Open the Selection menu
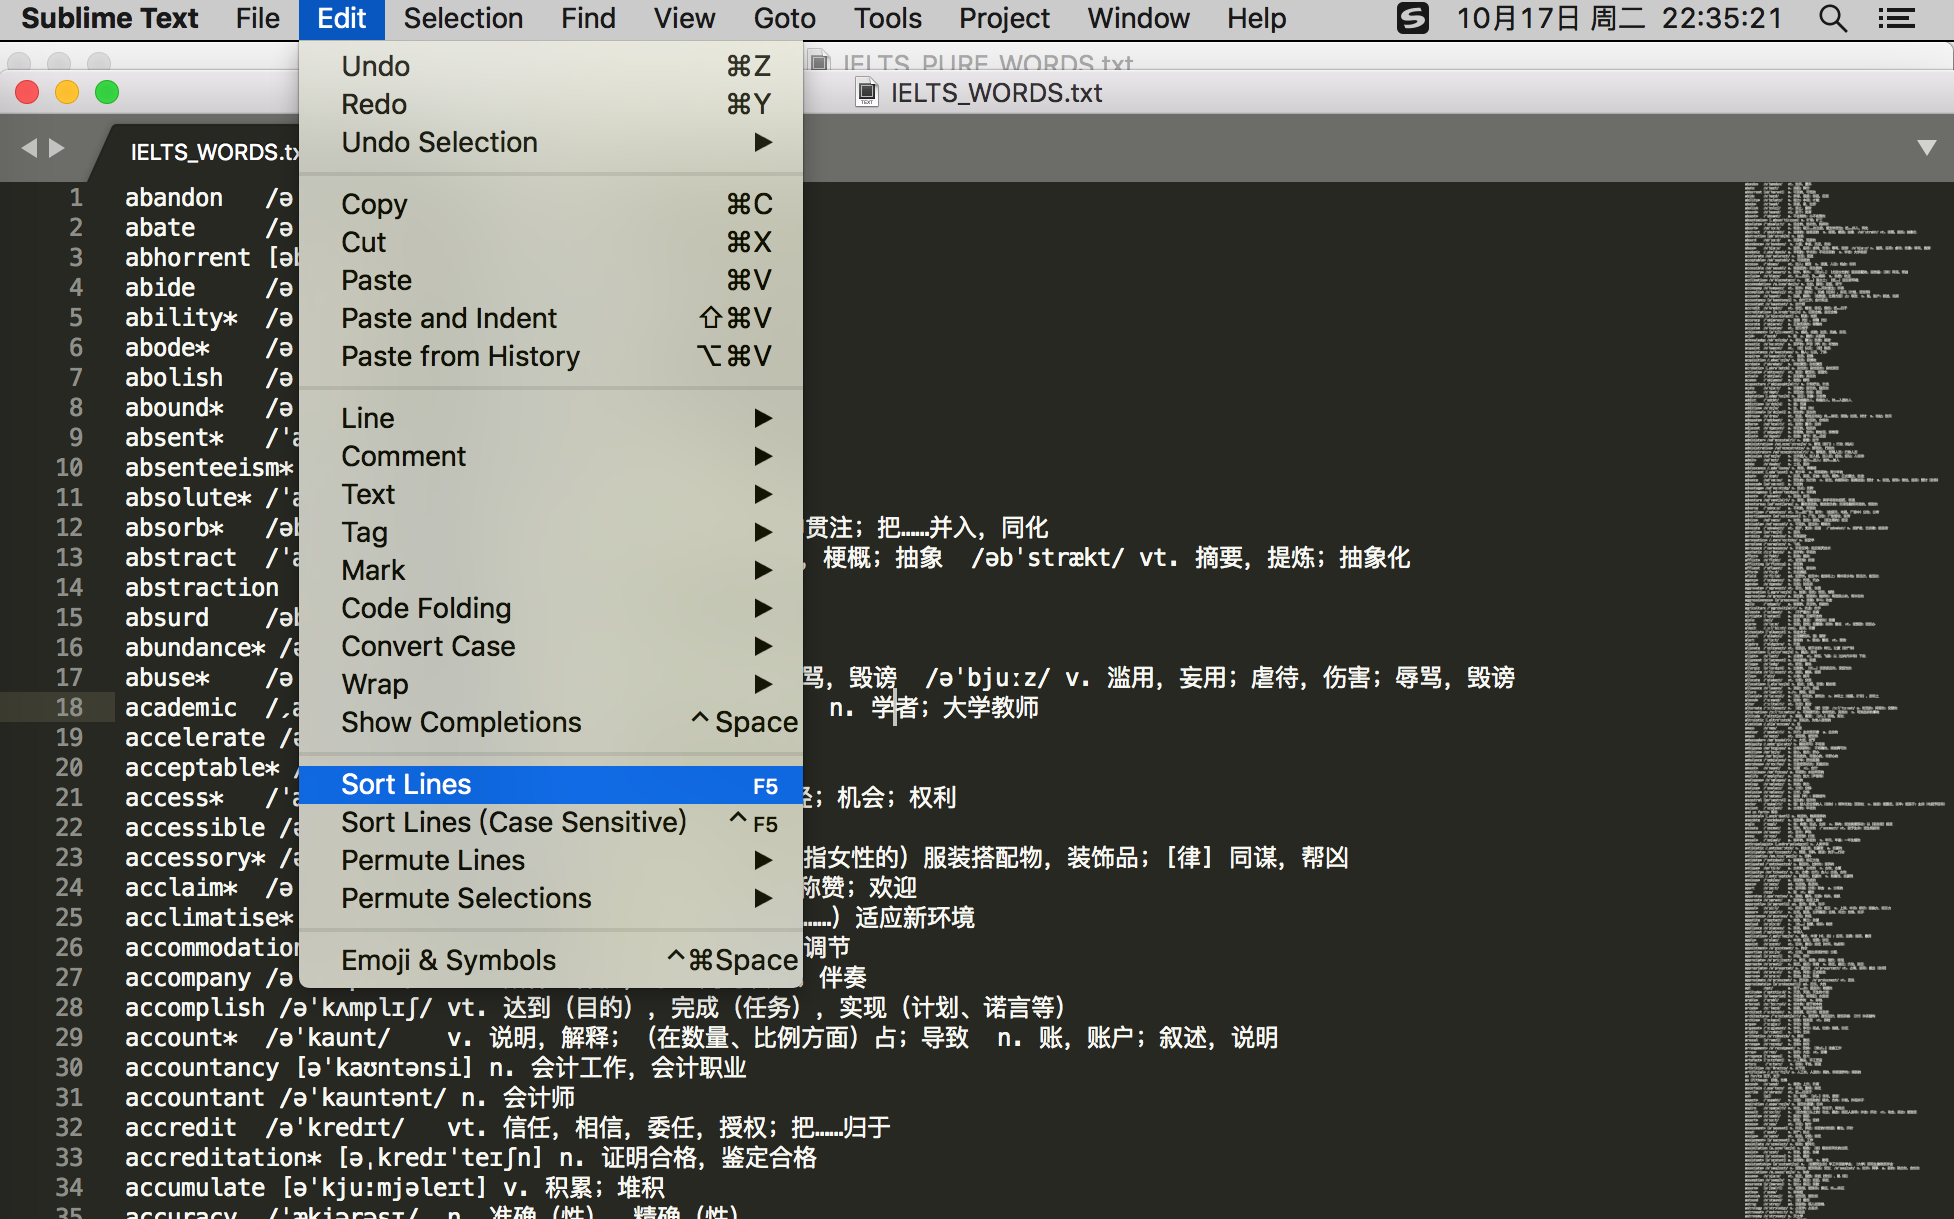The height and width of the screenshot is (1219, 1954). tap(463, 18)
